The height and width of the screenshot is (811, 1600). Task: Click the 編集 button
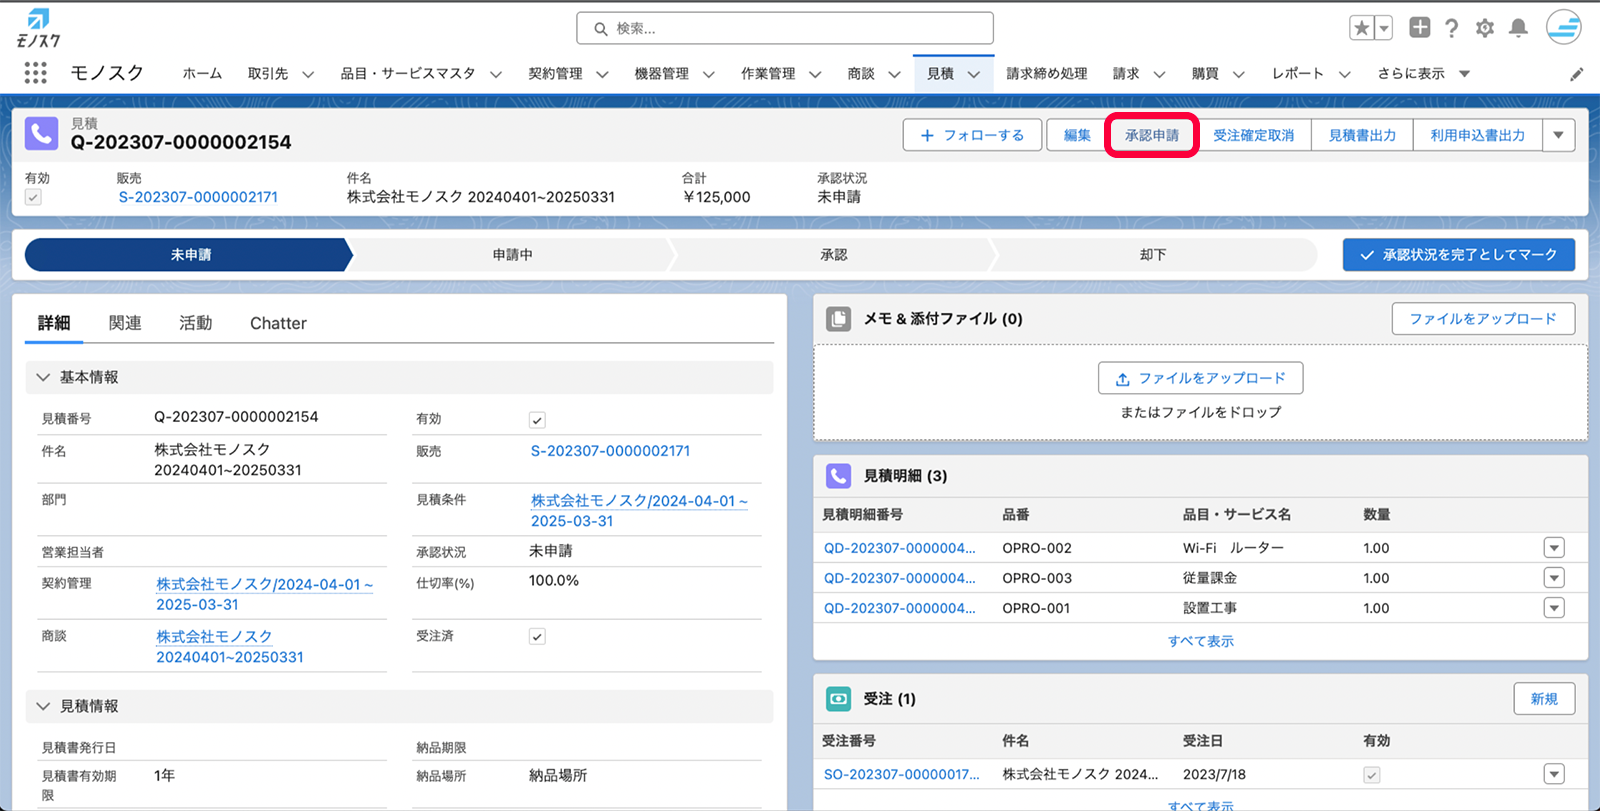click(x=1077, y=135)
